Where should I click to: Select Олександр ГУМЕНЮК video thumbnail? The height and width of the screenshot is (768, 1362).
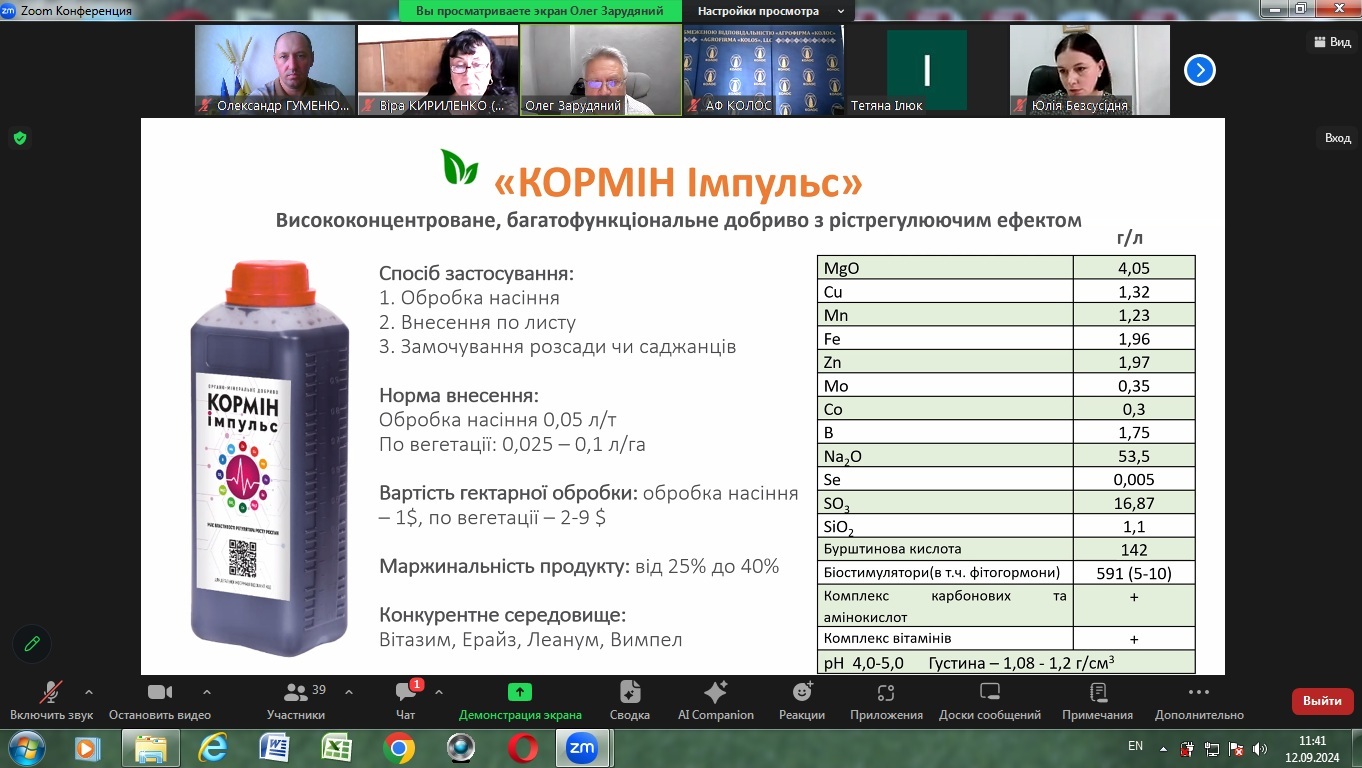tap(275, 70)
